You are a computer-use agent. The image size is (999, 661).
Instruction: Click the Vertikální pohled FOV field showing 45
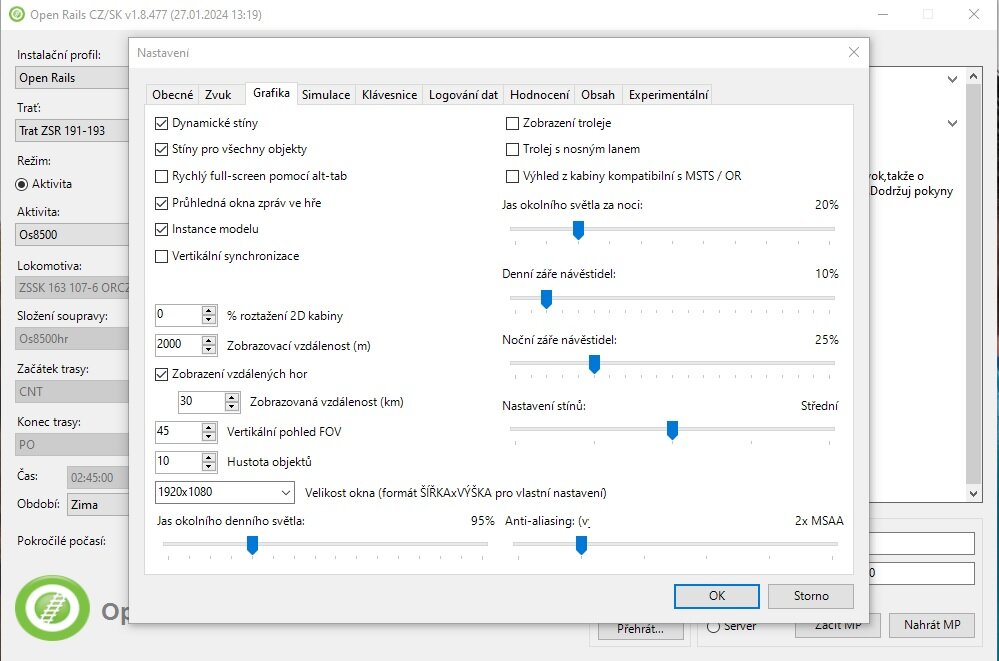(x=178, y=432)
